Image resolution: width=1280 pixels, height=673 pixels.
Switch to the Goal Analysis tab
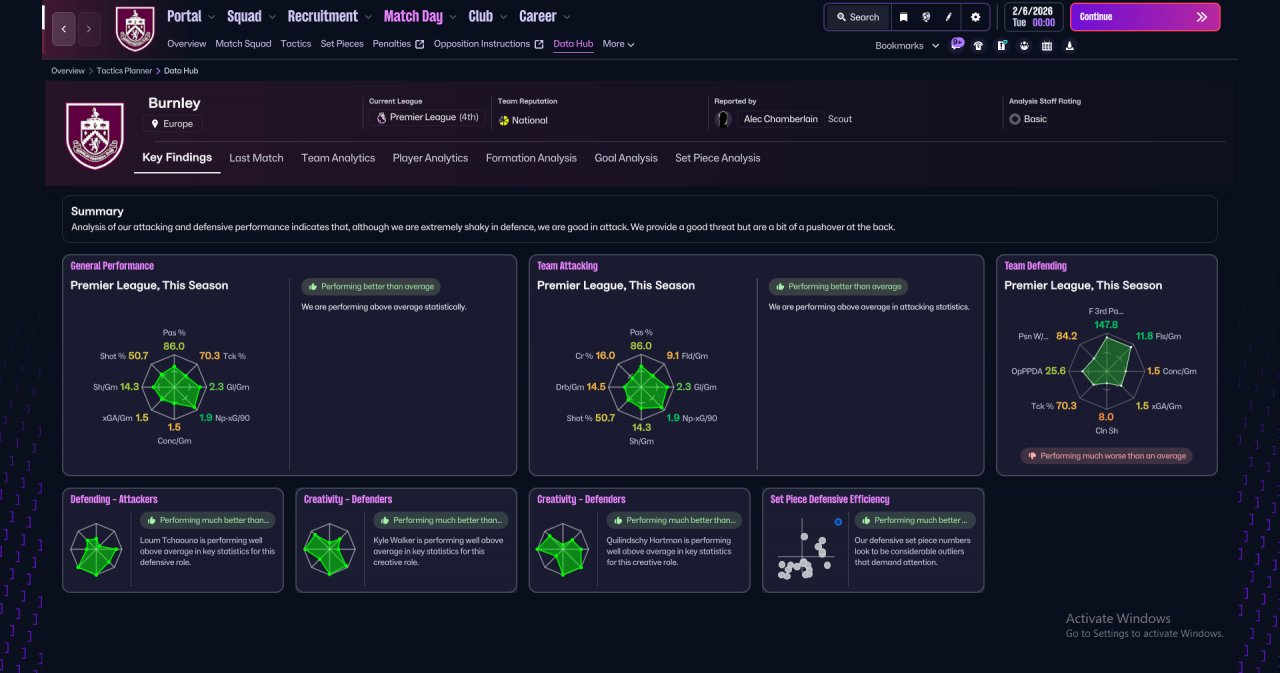[x=626, y=158]
